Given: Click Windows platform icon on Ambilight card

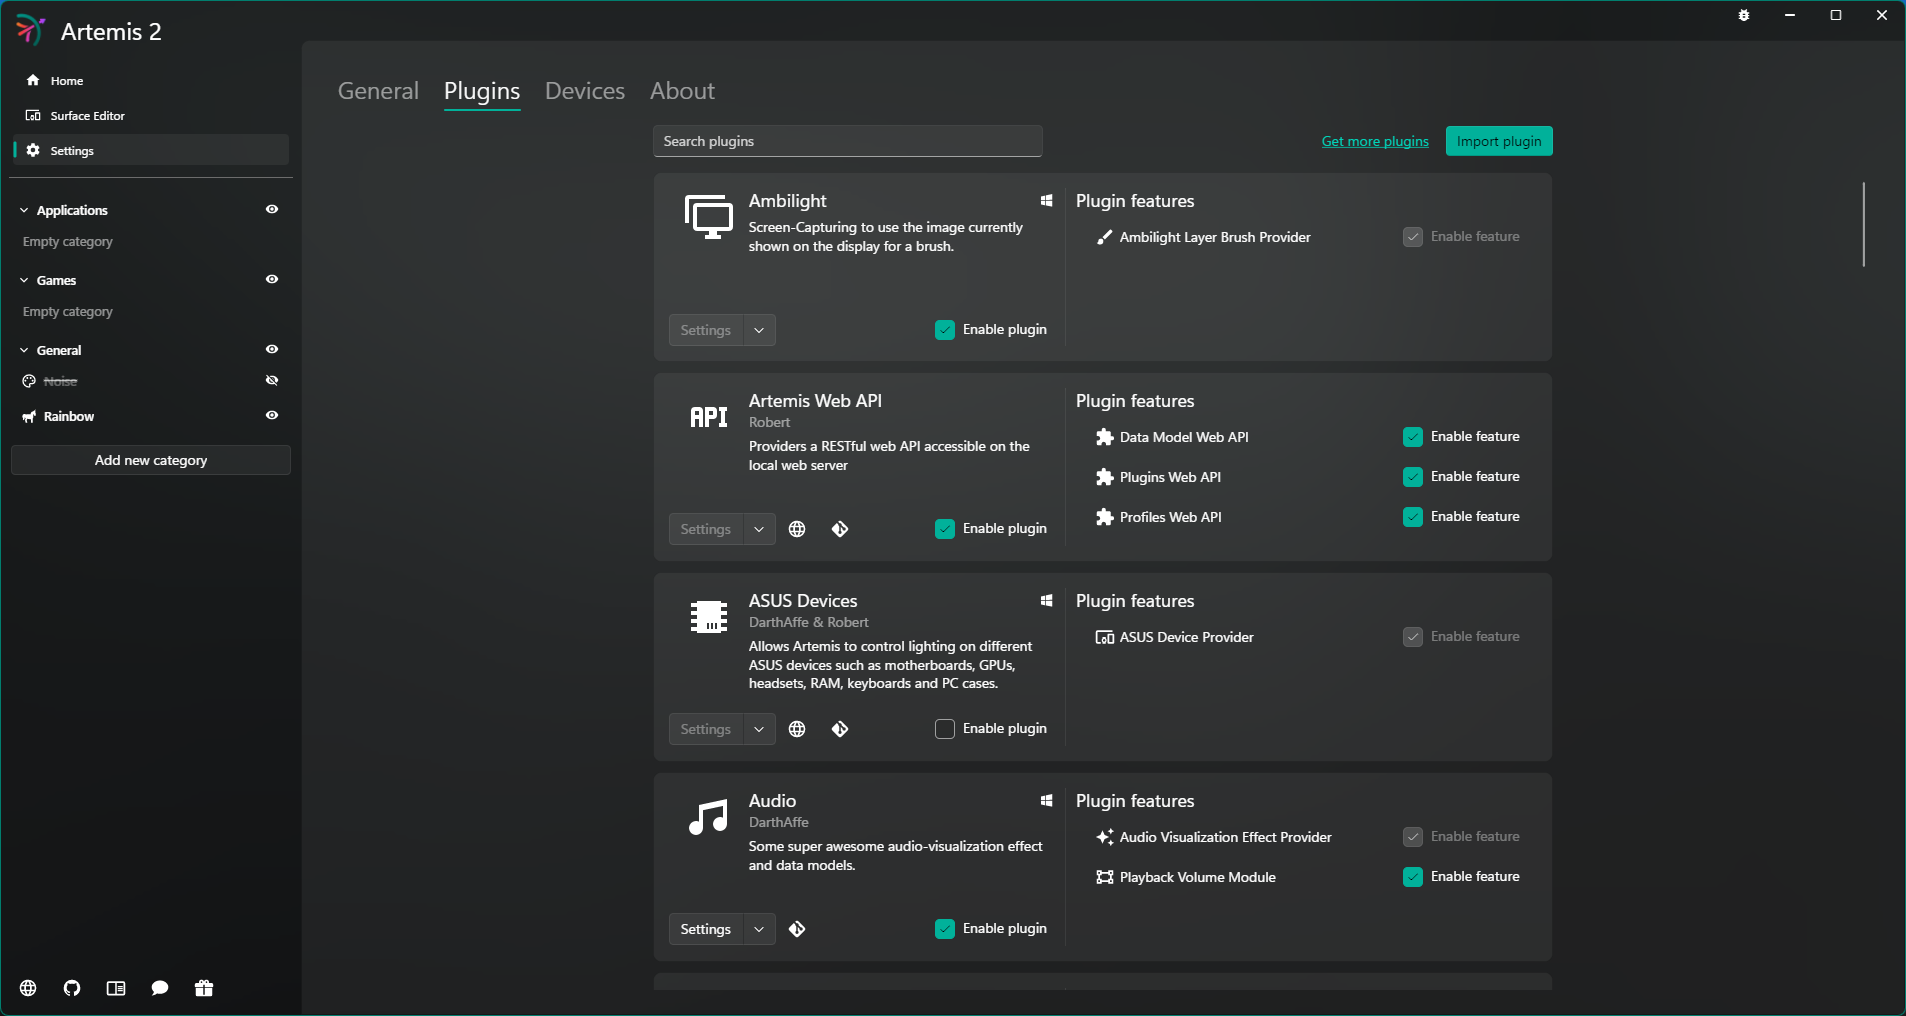Looking at the screenshot, I should pyautogui.click(x=1046, y=201).
